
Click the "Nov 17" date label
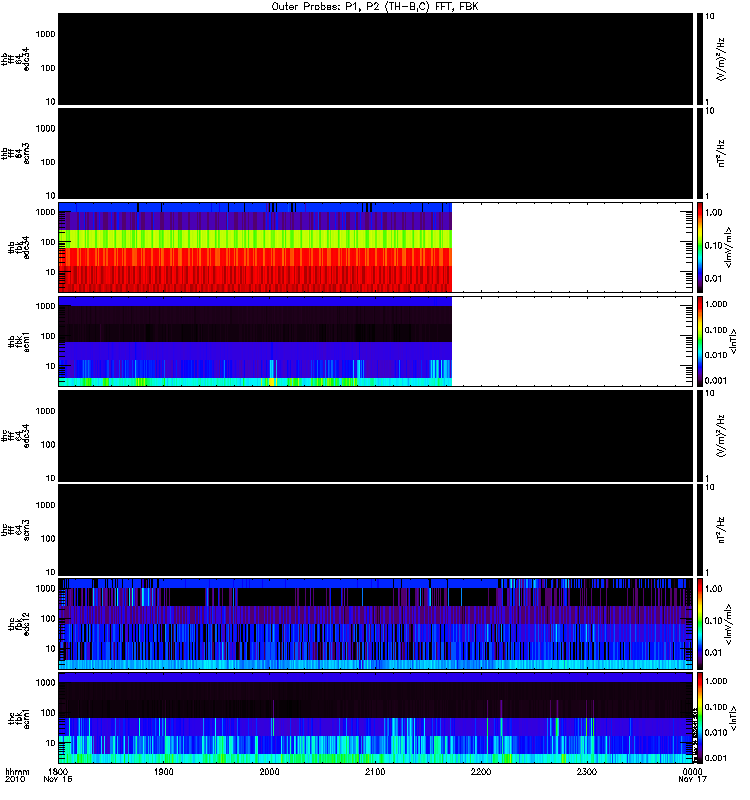click(x=692, y=779)
